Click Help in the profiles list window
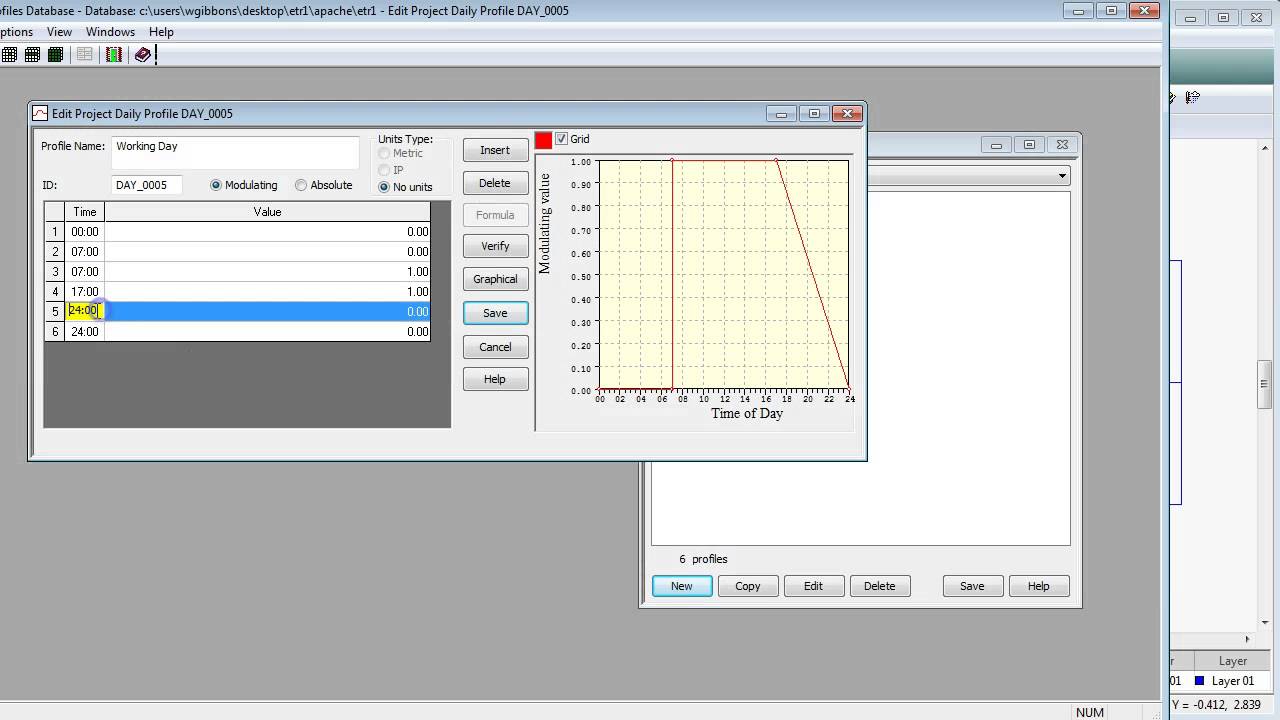The image size is (1280, 720). [x=1038, y=586]
